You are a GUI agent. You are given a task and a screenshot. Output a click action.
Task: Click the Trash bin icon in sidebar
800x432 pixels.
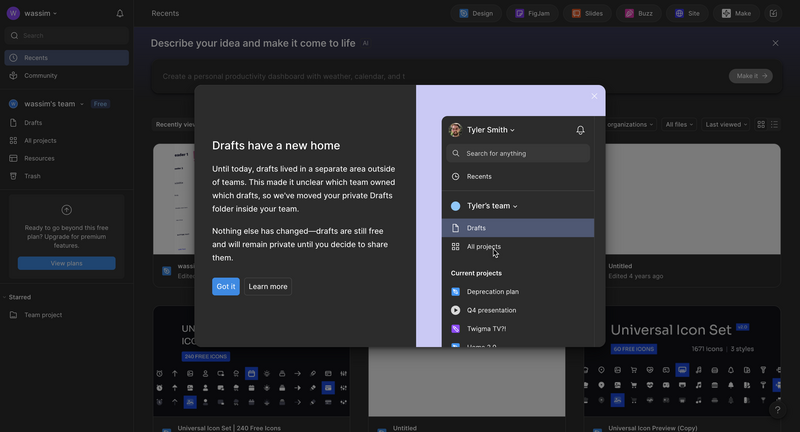tap(13, 176)
